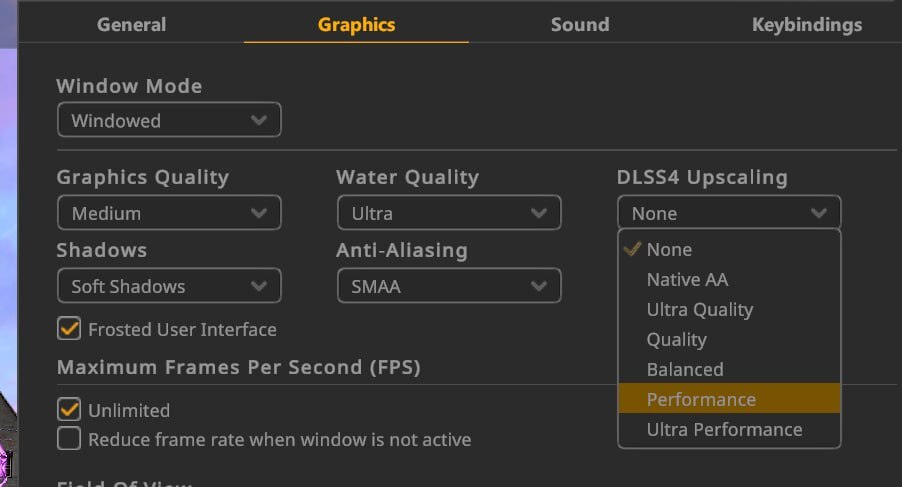Open the Sound tab
Screen dimensions: 902x487
click(580, 25)
